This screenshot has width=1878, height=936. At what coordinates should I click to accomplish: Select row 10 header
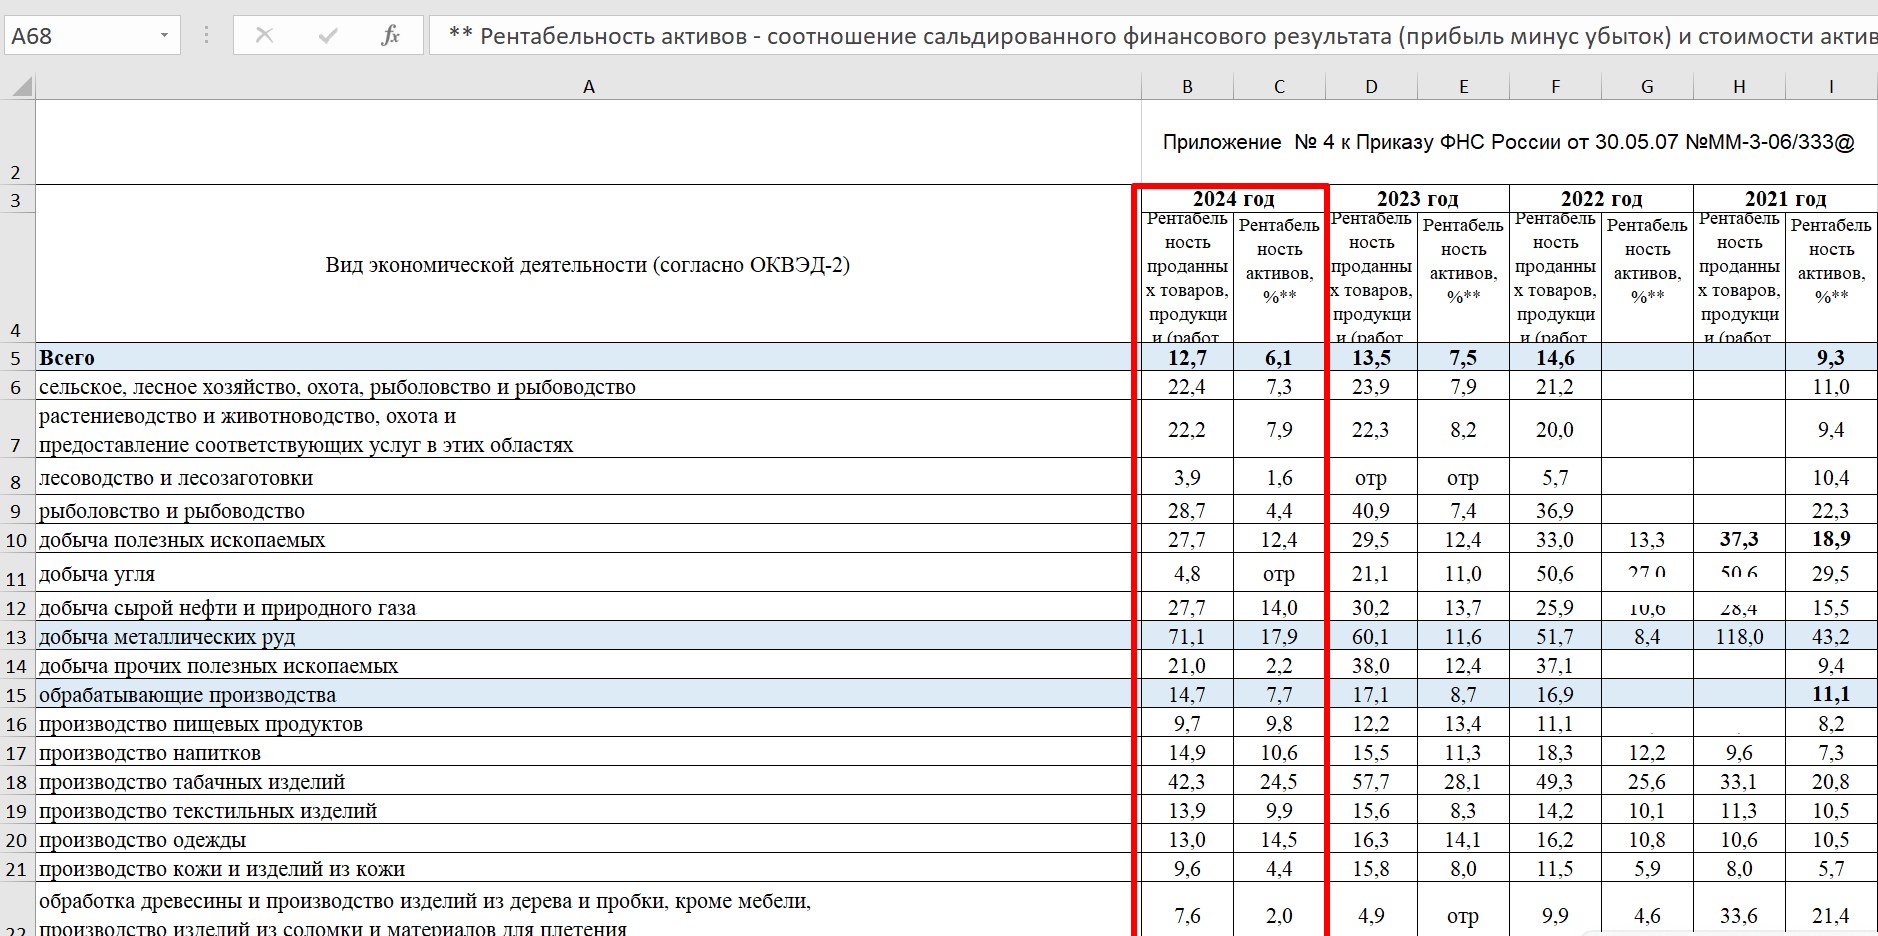point(17,540)
